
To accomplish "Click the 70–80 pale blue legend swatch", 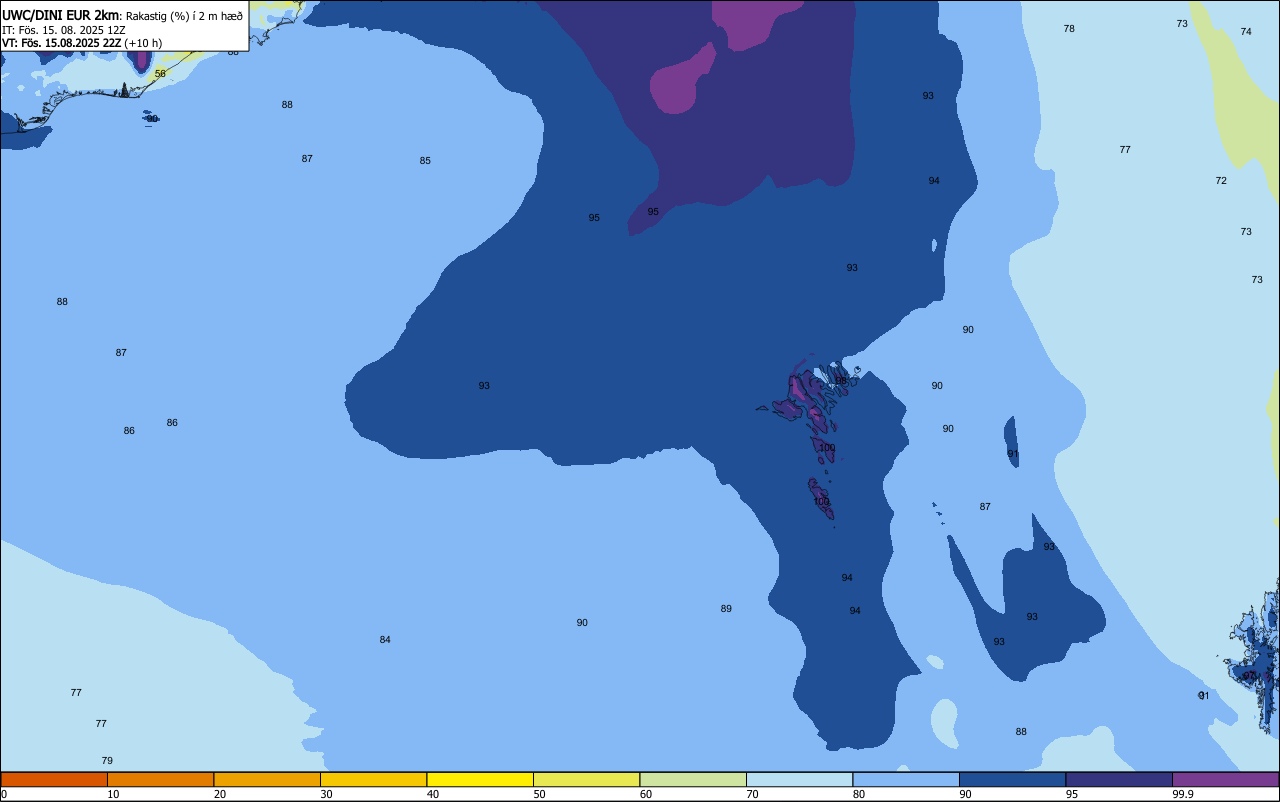I will [799, 779].
